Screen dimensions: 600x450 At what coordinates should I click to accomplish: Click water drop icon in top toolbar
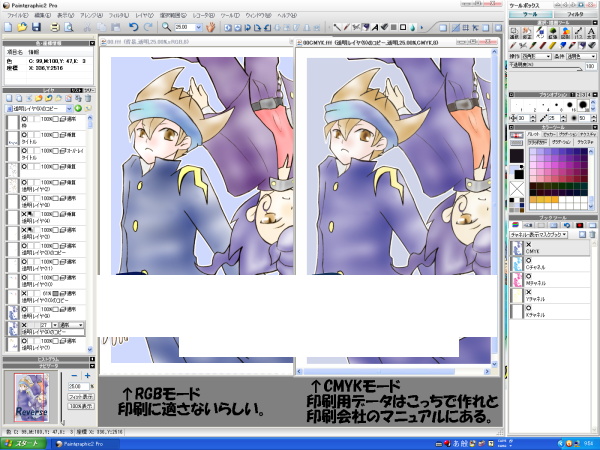412,28
